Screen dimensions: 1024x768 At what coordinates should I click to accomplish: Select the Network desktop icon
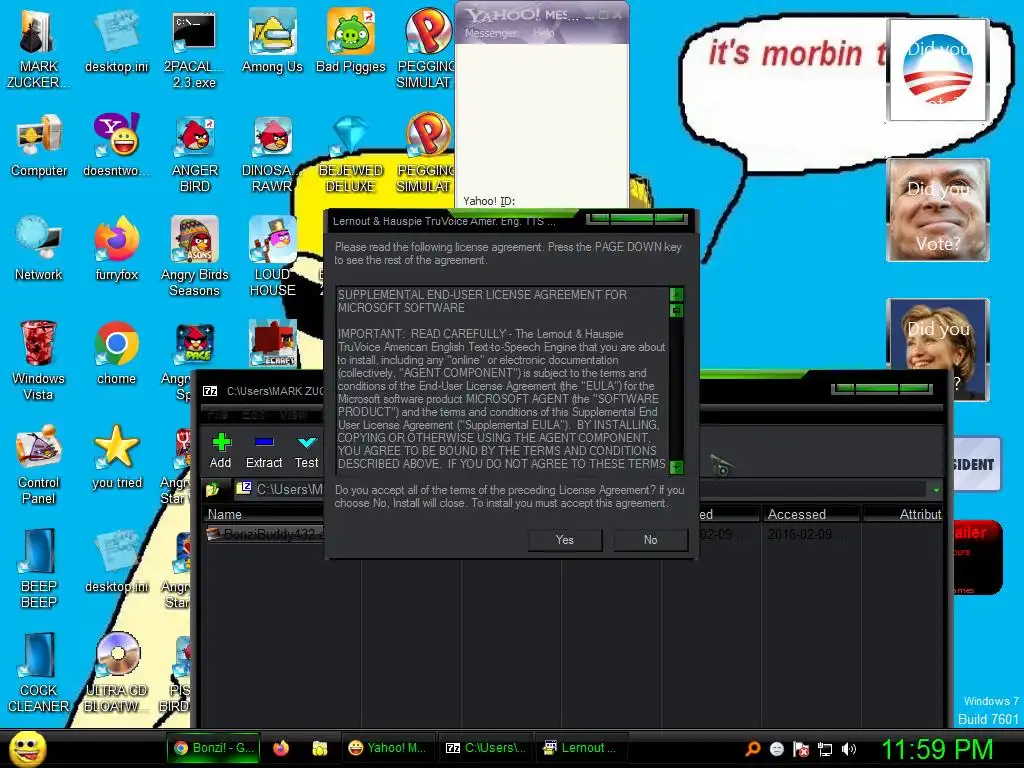click(39, 249)
